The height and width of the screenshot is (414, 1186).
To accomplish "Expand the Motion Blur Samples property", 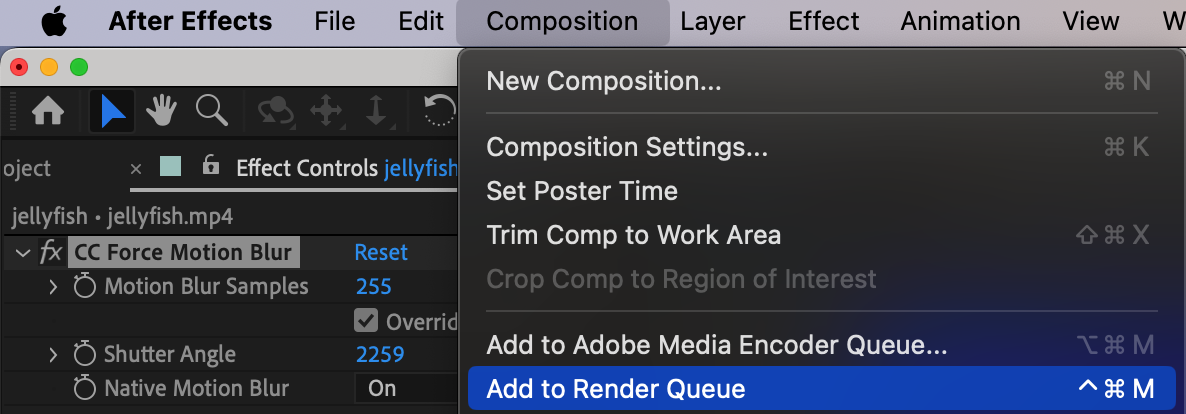I will pyautogui.click(x=53, y=287).
